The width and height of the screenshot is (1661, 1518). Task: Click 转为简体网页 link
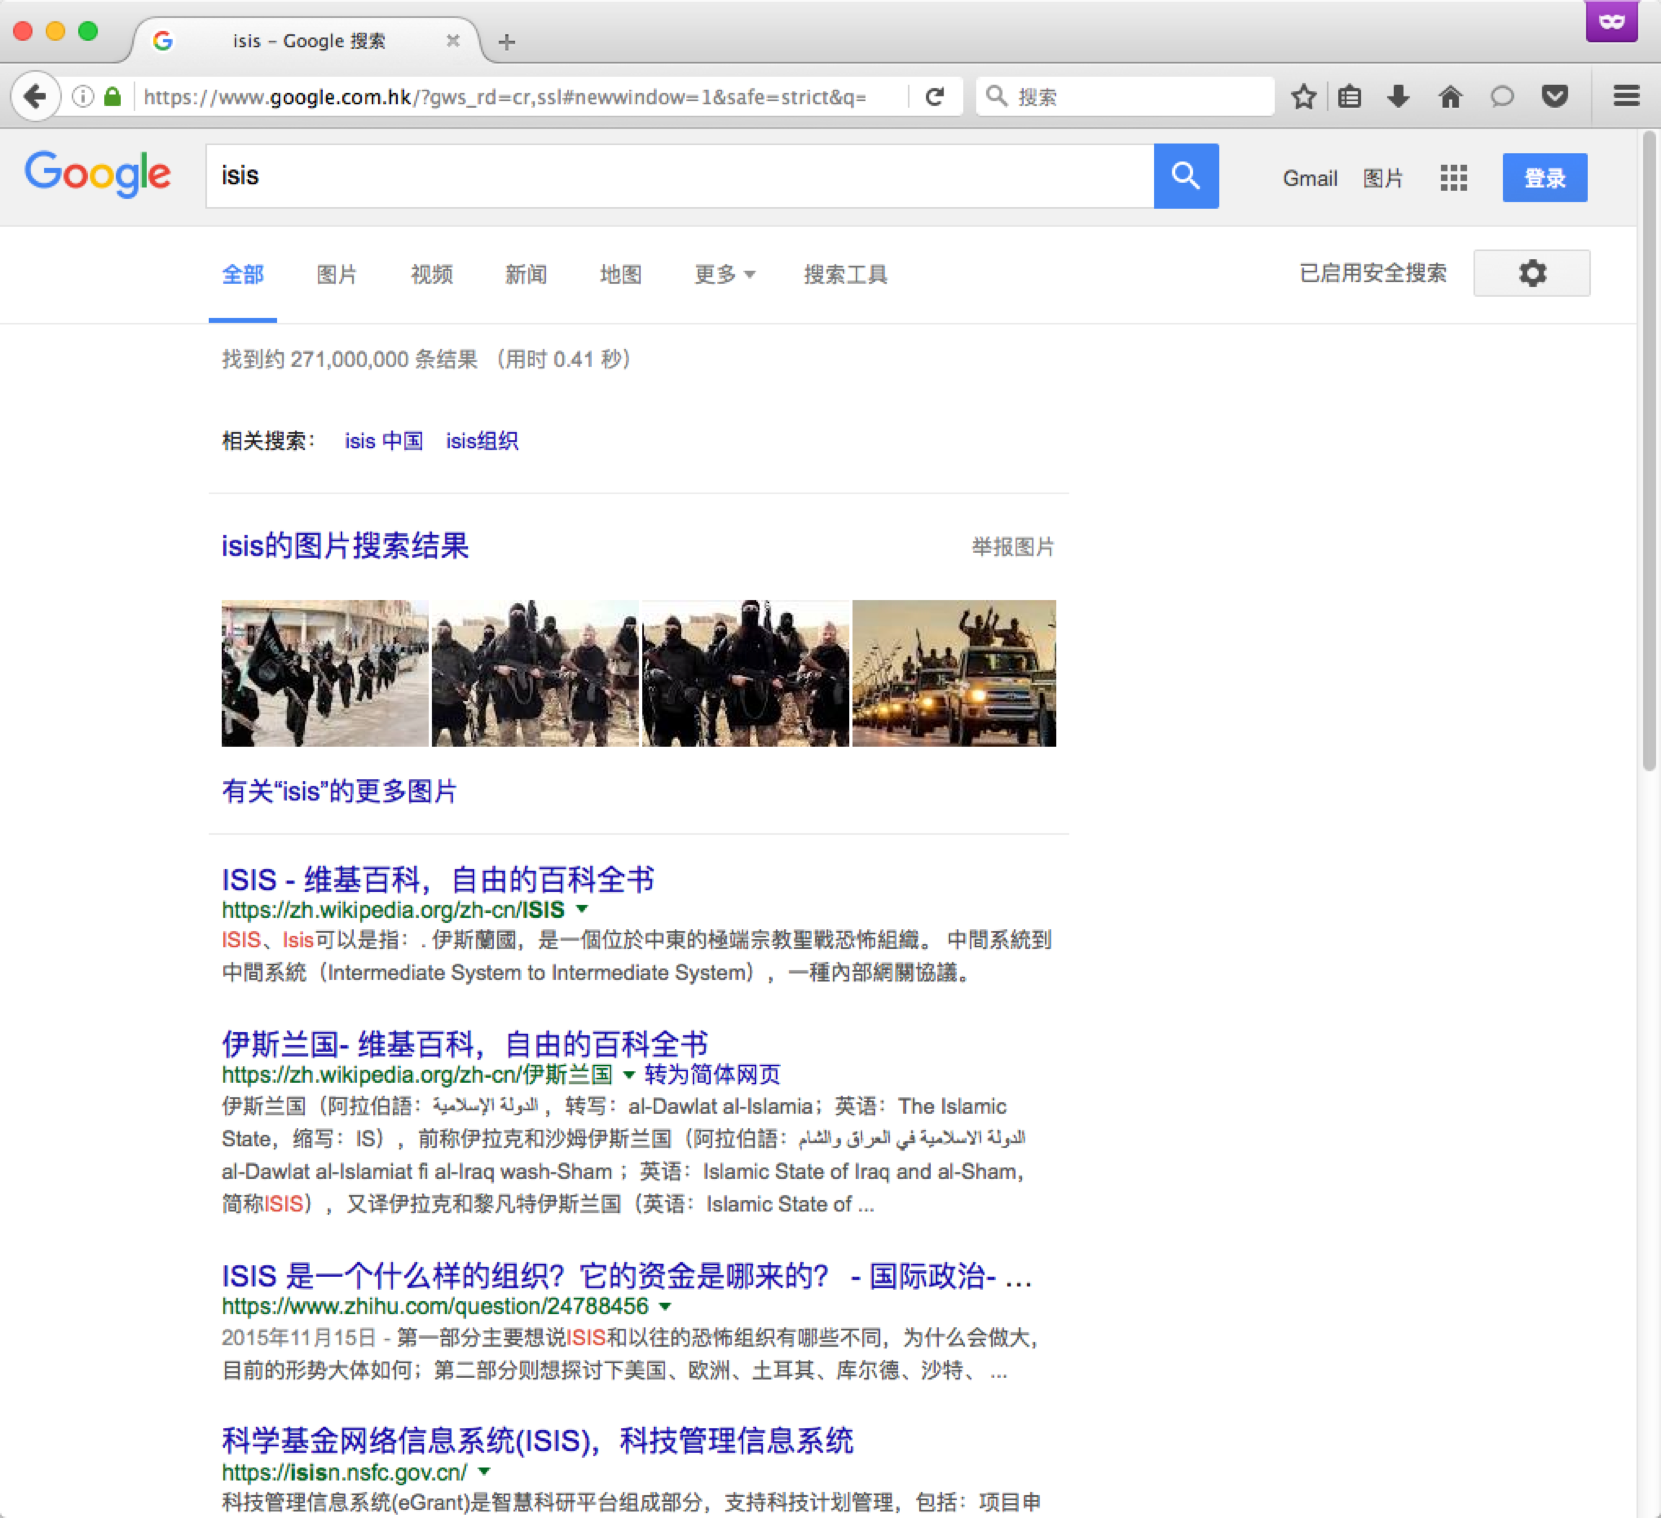(x=712, y=1075)
